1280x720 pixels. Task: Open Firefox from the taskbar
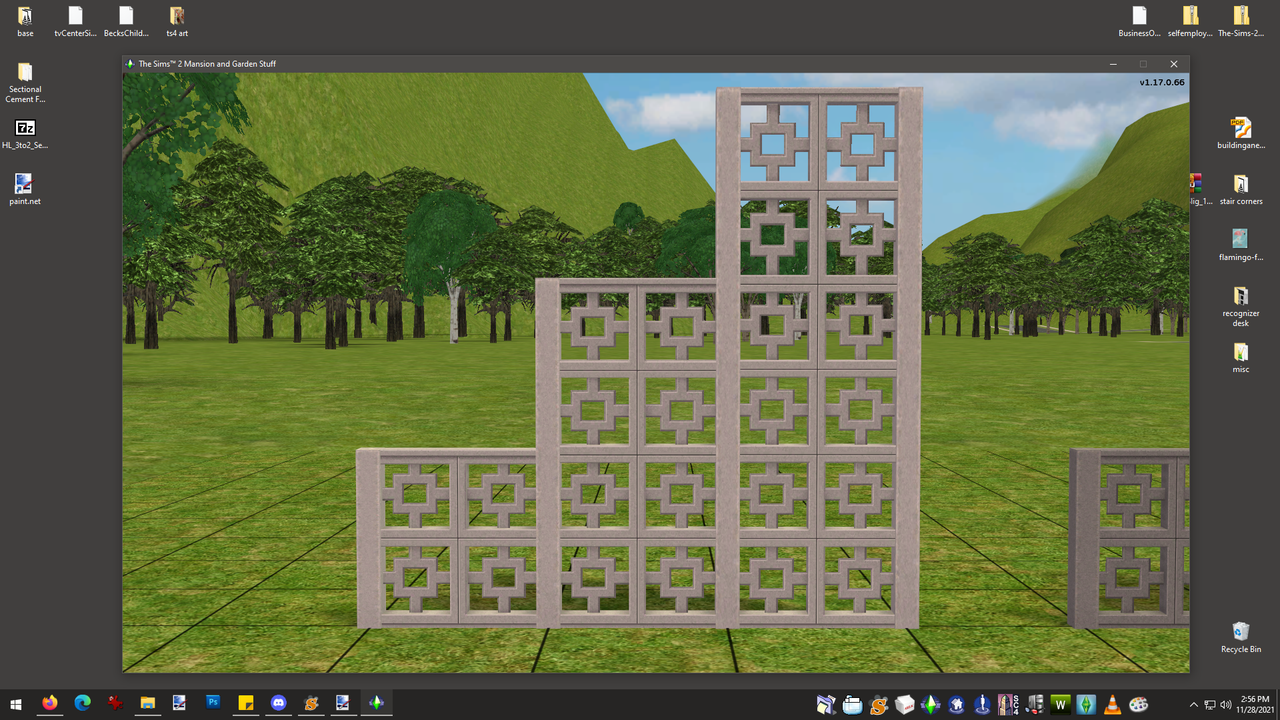point(49,703)
